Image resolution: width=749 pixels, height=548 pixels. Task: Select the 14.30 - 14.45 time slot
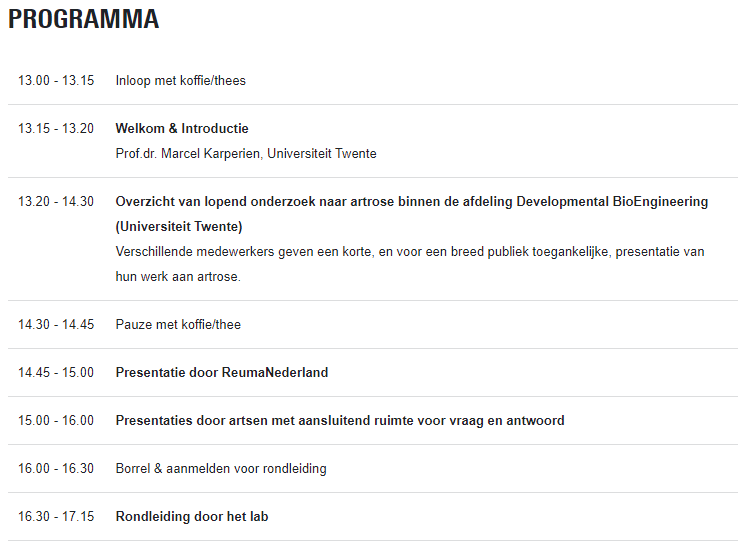pyautogui.click(x=56, y=324)
